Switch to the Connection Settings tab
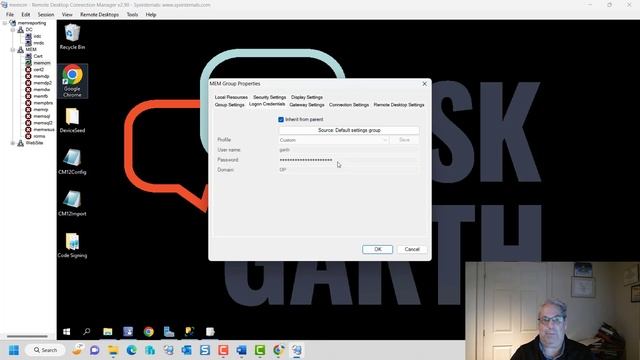 pyautogui.click(x=349, y=105)
